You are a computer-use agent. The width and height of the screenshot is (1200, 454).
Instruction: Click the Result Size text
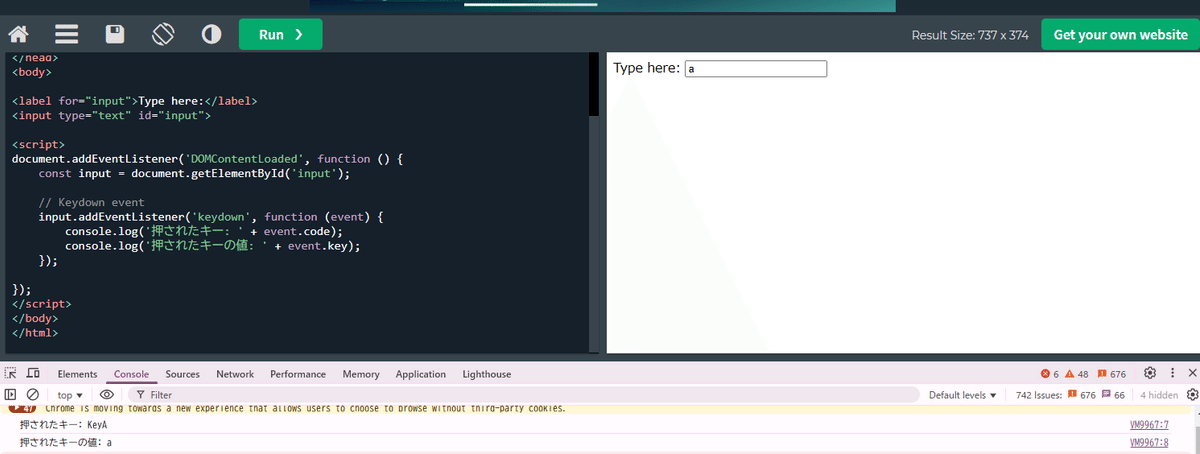(970, 35)
